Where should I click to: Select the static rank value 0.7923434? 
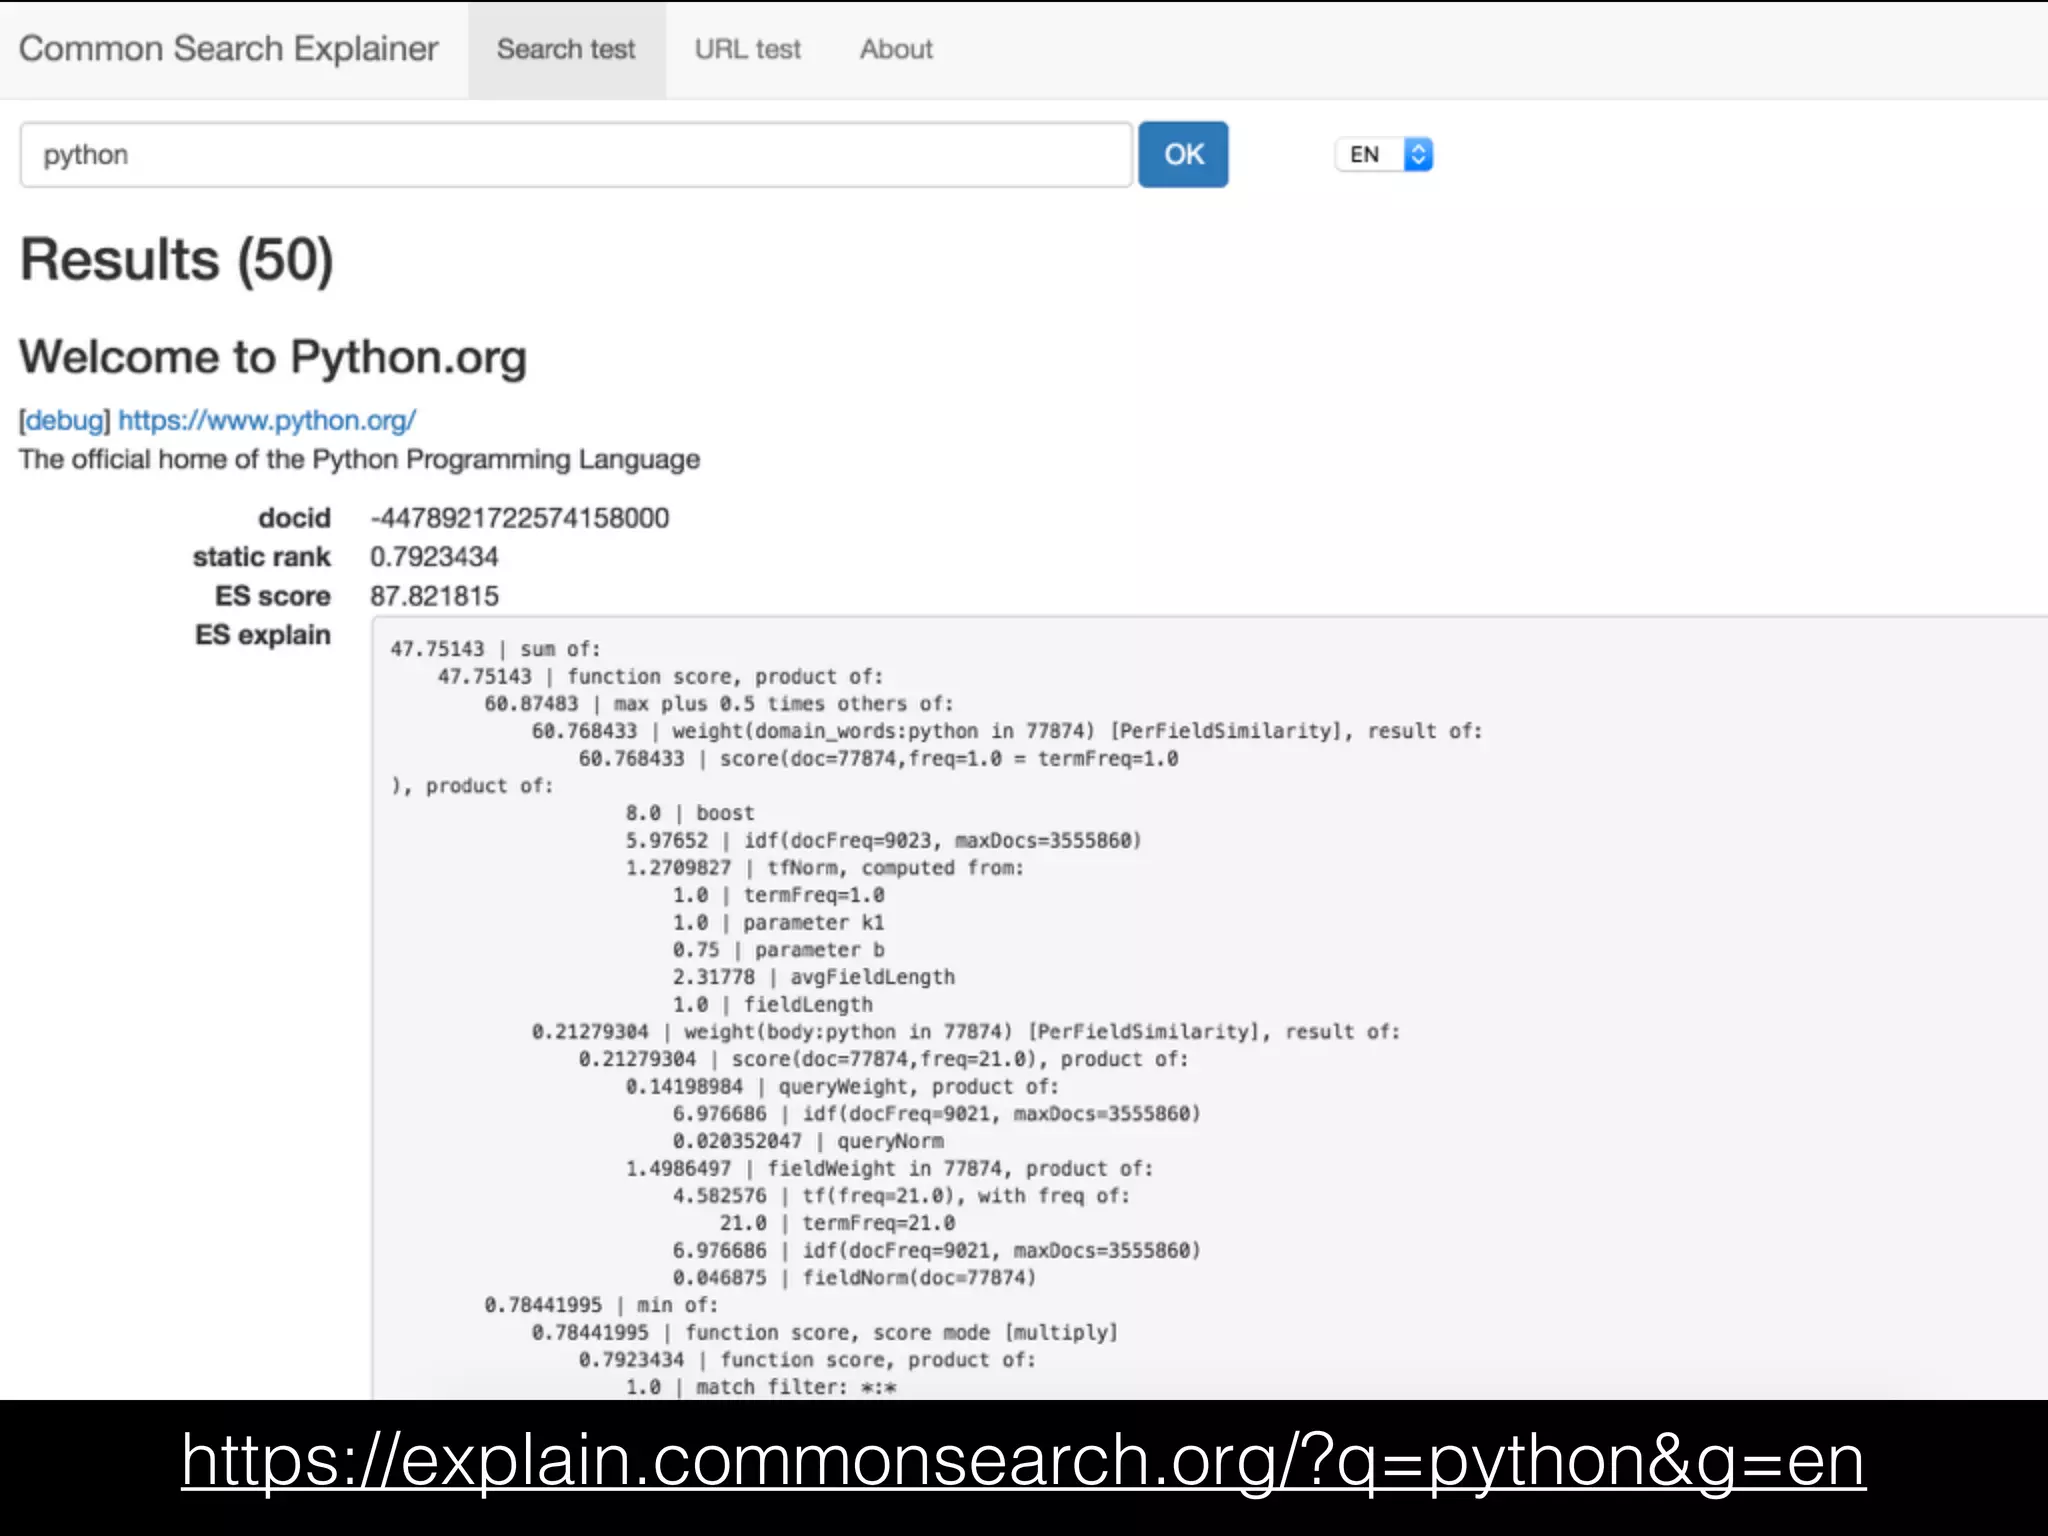click(x=434, y=557)
